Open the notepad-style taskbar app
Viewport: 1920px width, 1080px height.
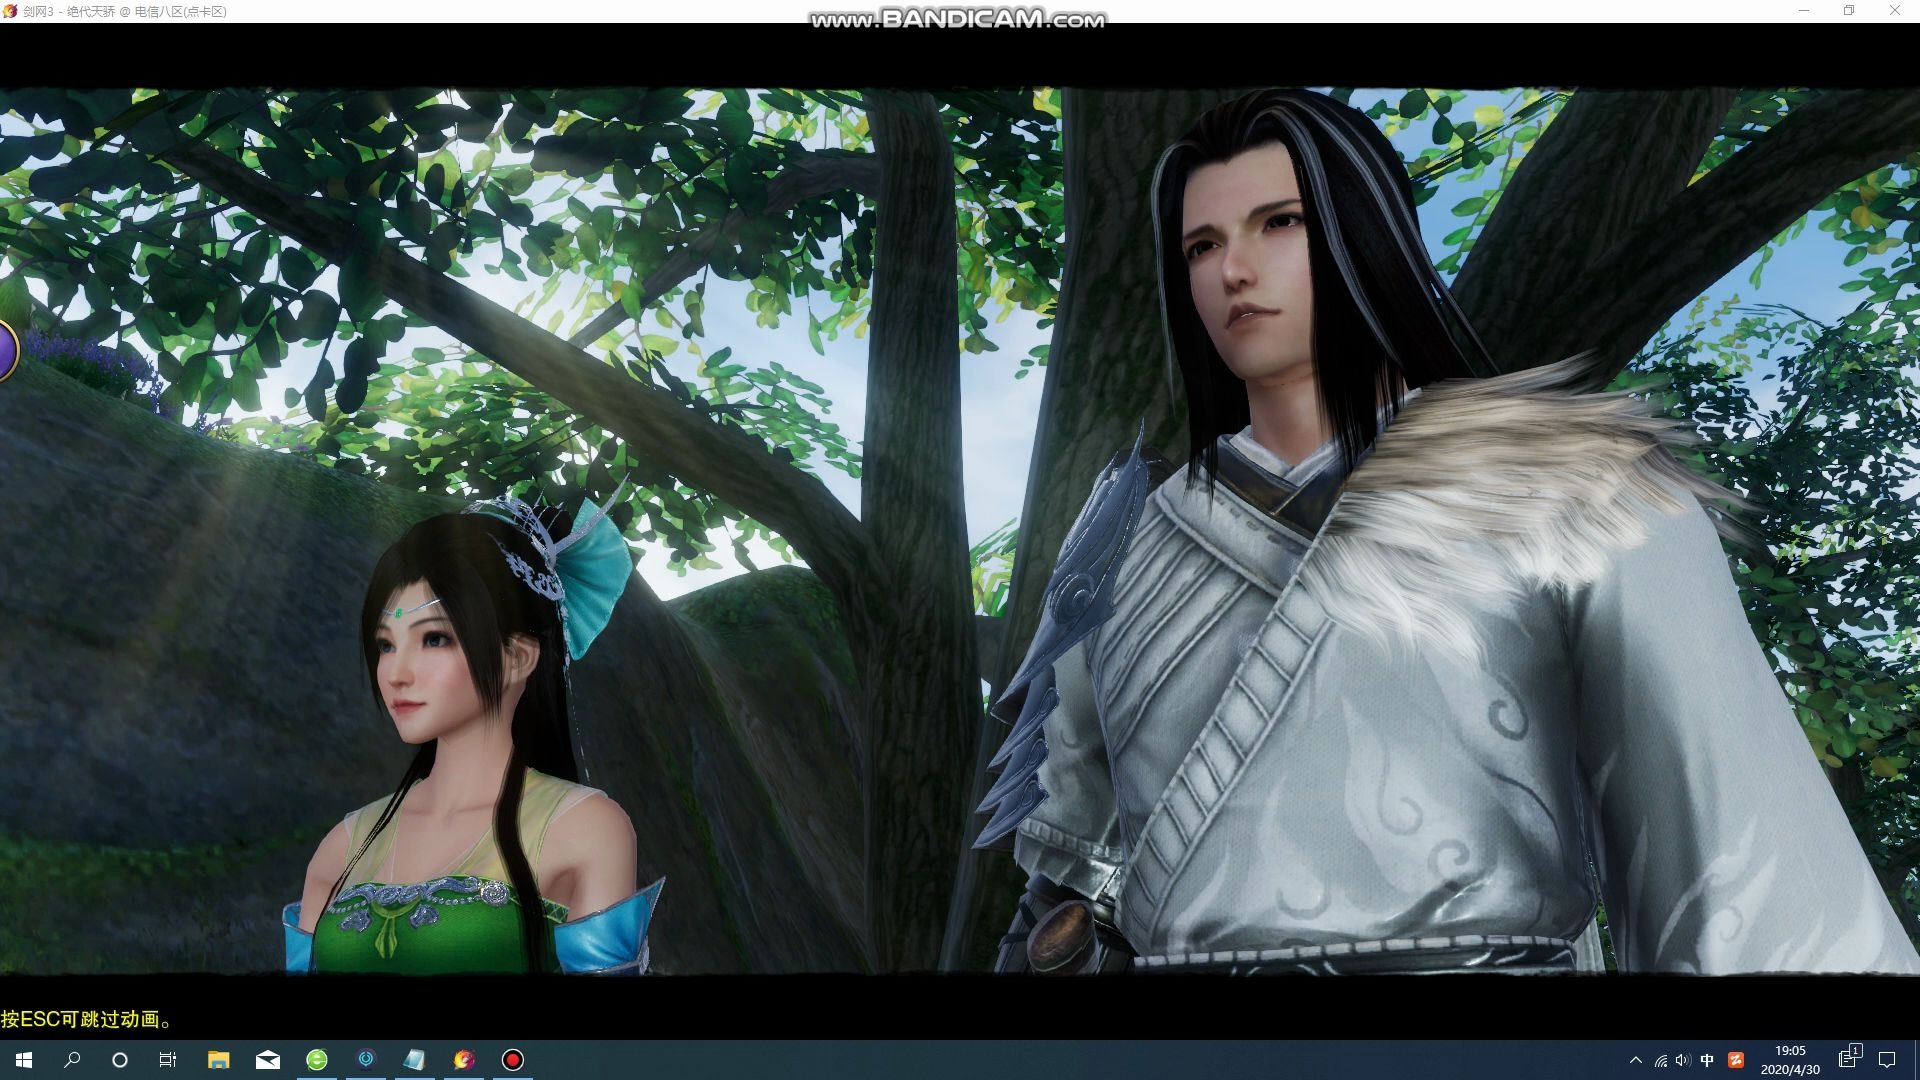(414, 1060)
